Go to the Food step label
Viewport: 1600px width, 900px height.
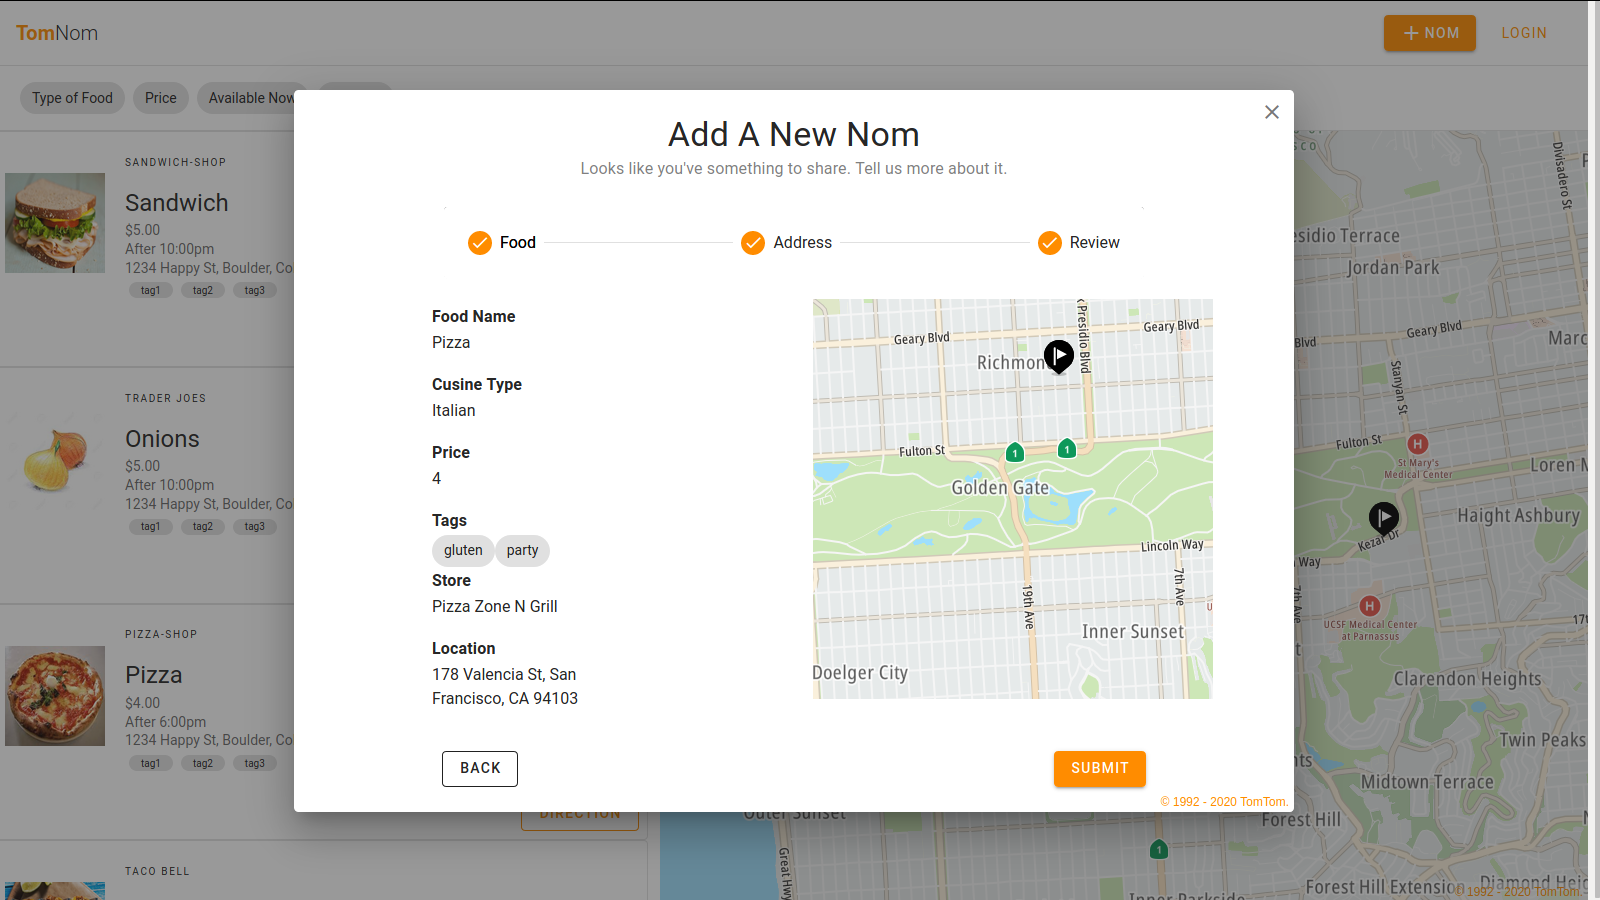click(x=518, y=243)
